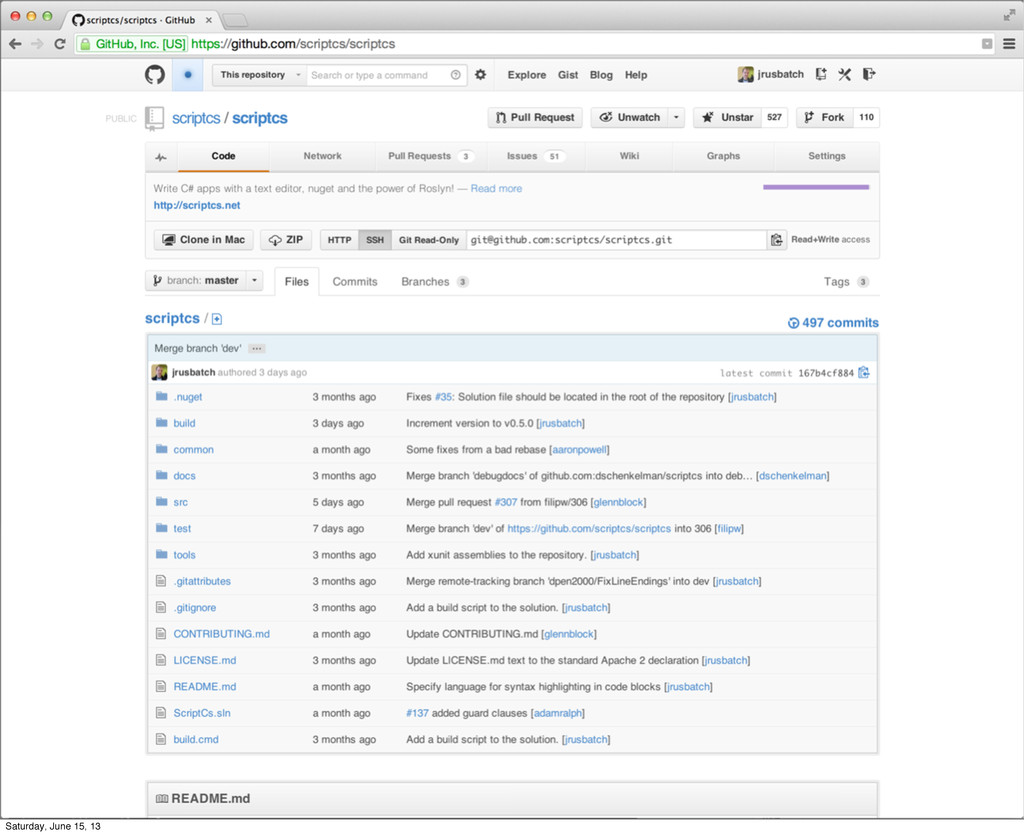Open the Wiki tab
This screenshot has width=1024, height=835.
click(629, 156)
